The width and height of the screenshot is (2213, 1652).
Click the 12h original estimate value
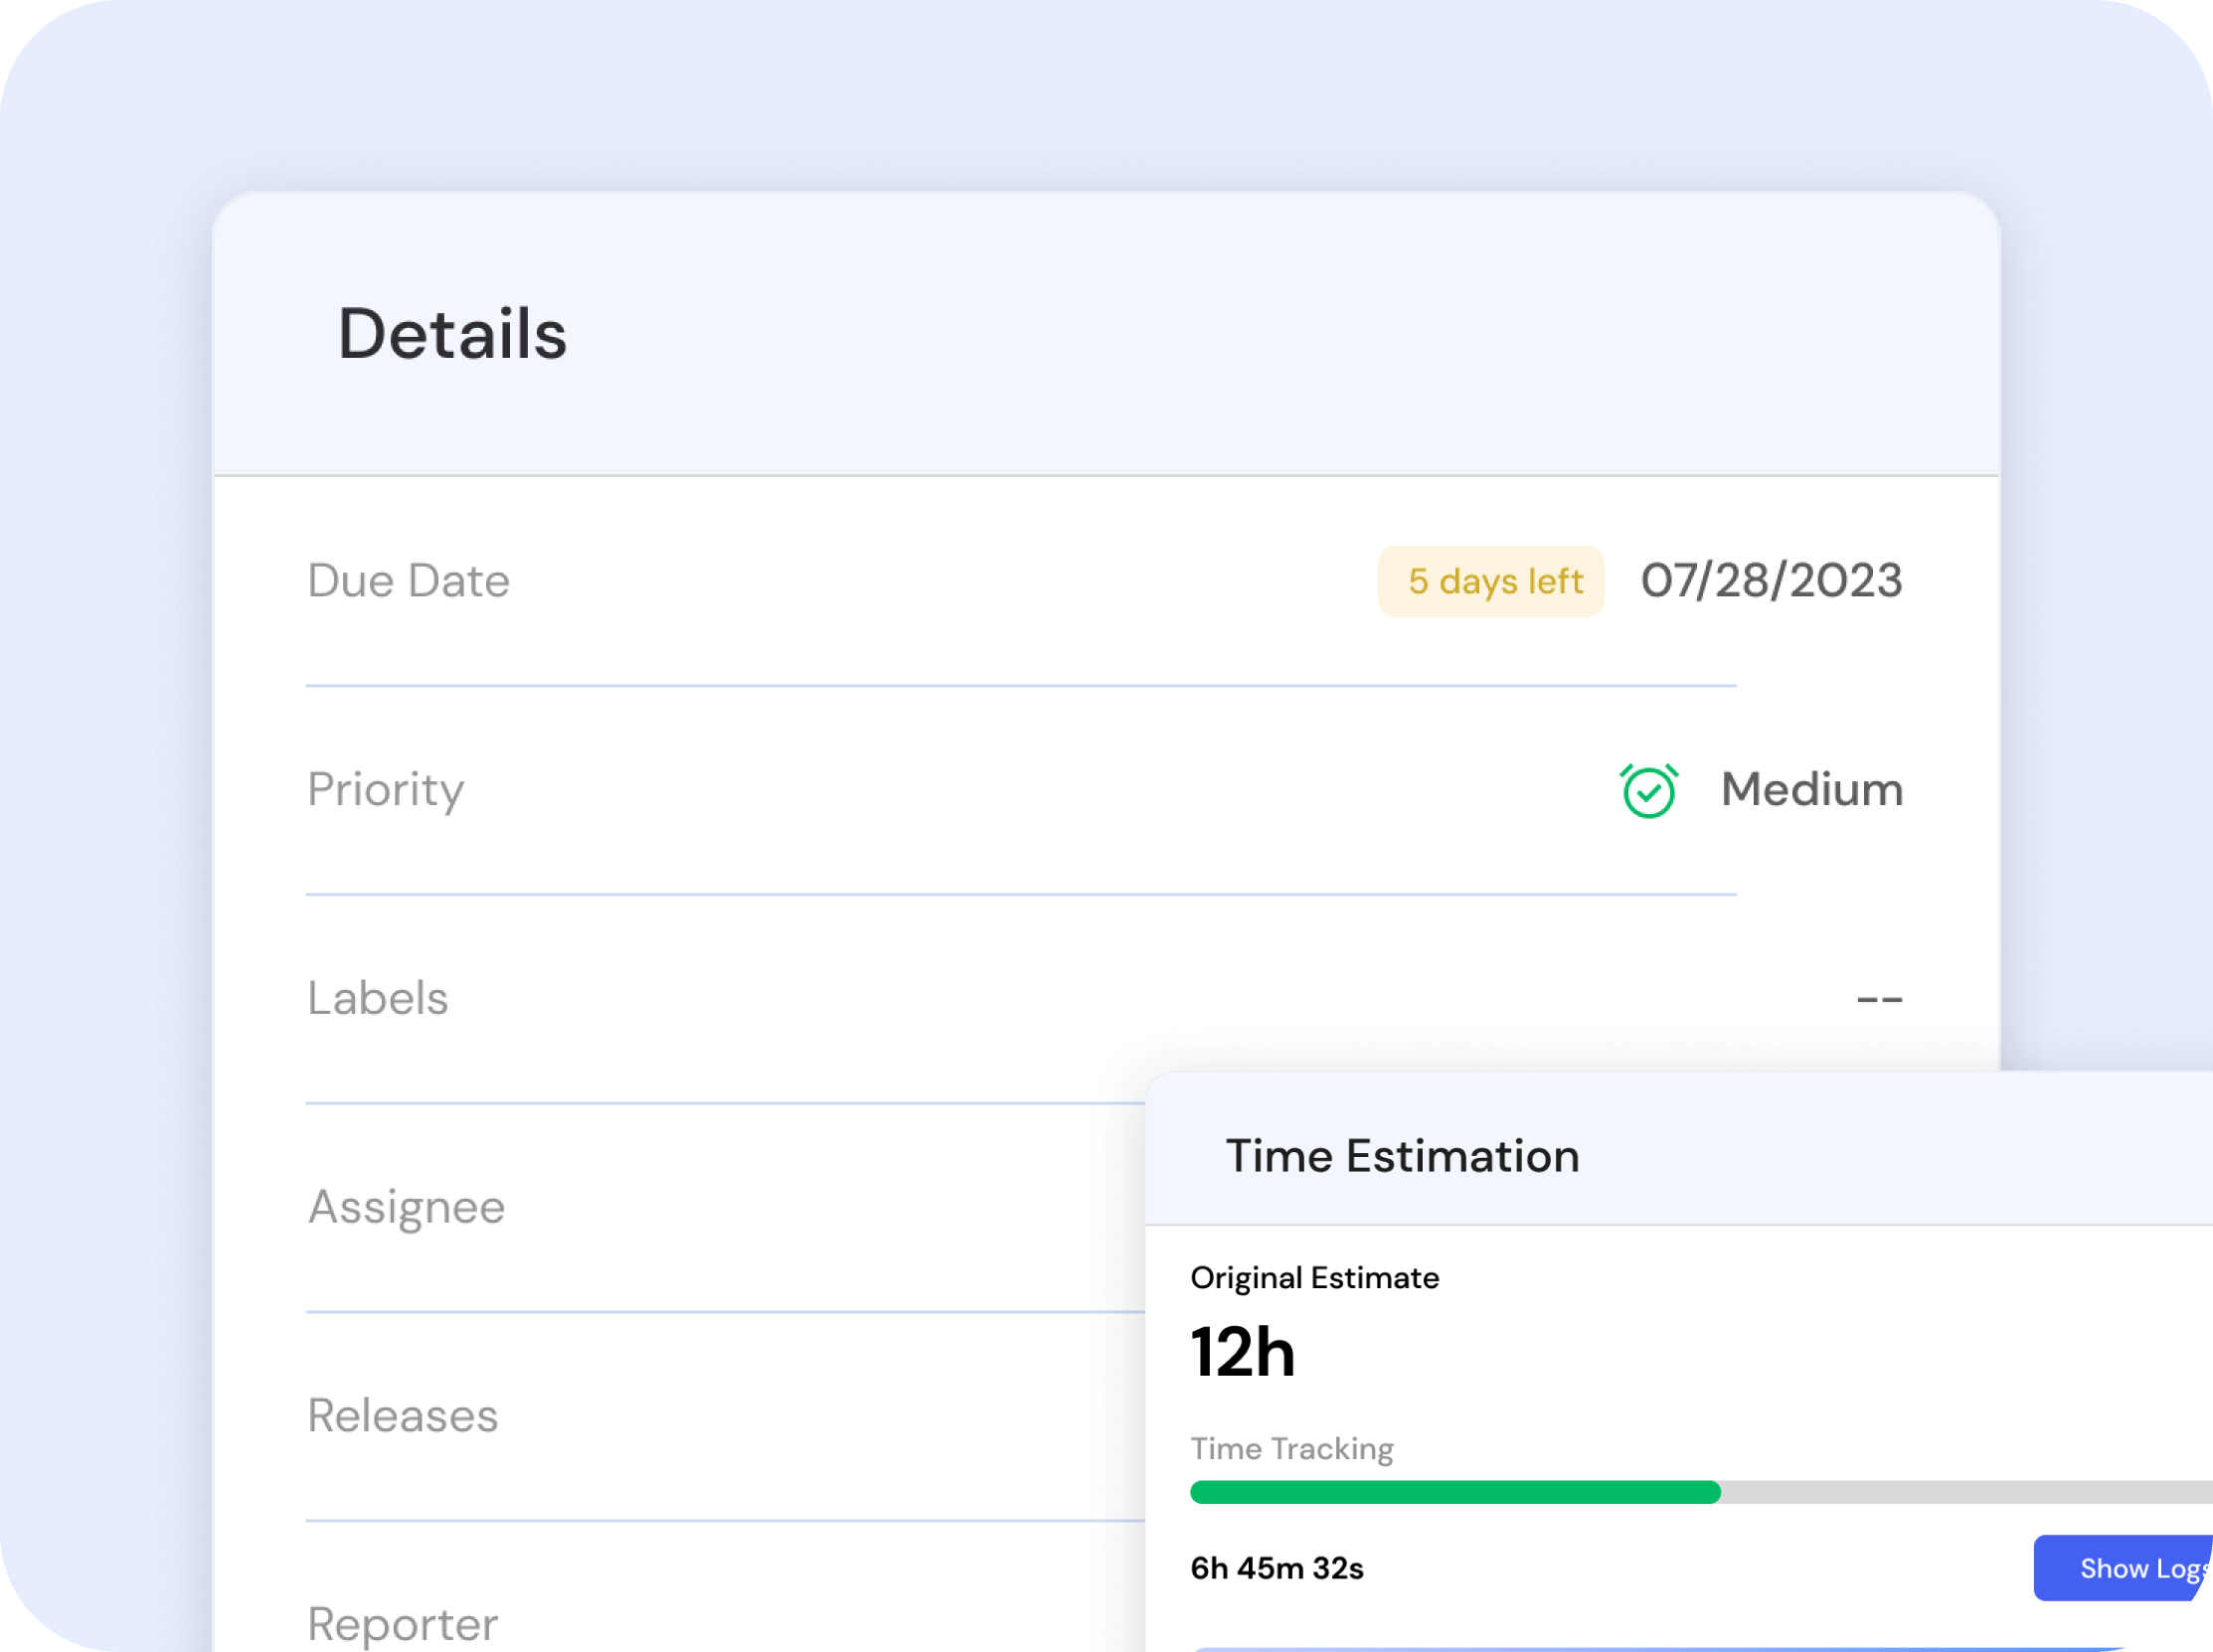(1242, 1352)
